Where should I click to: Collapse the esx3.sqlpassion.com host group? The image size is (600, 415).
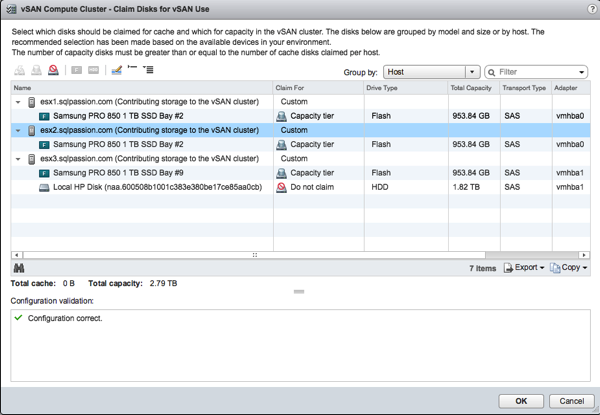(x=18, y=158)
